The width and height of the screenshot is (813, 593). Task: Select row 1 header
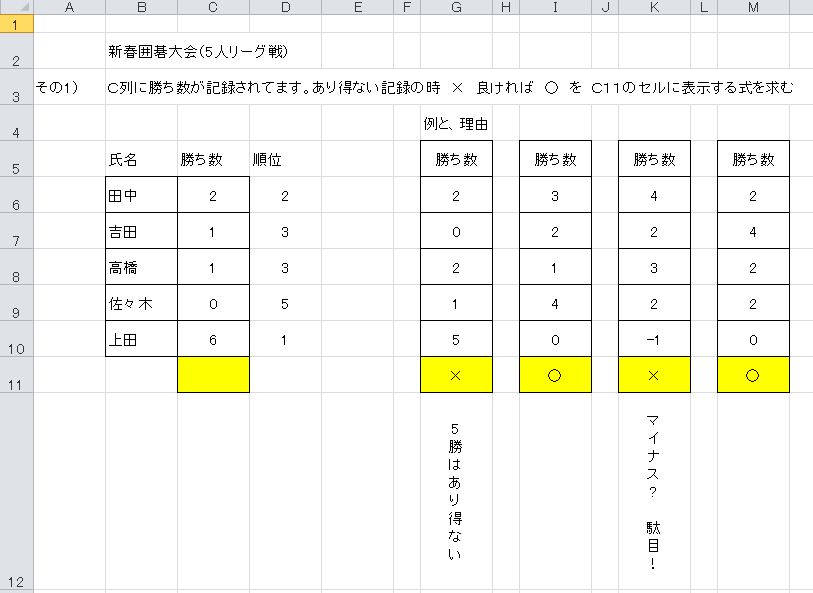[x=17, y=24]
